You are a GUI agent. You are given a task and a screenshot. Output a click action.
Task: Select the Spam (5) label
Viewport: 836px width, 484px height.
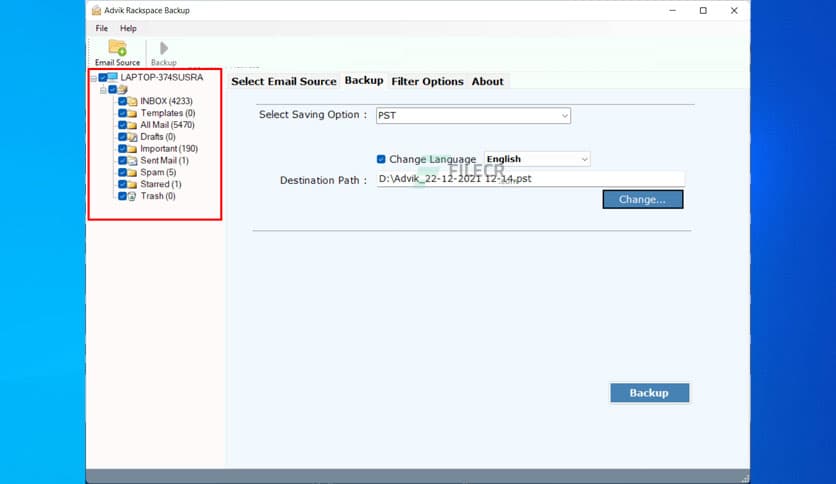[x=158, y=172]
